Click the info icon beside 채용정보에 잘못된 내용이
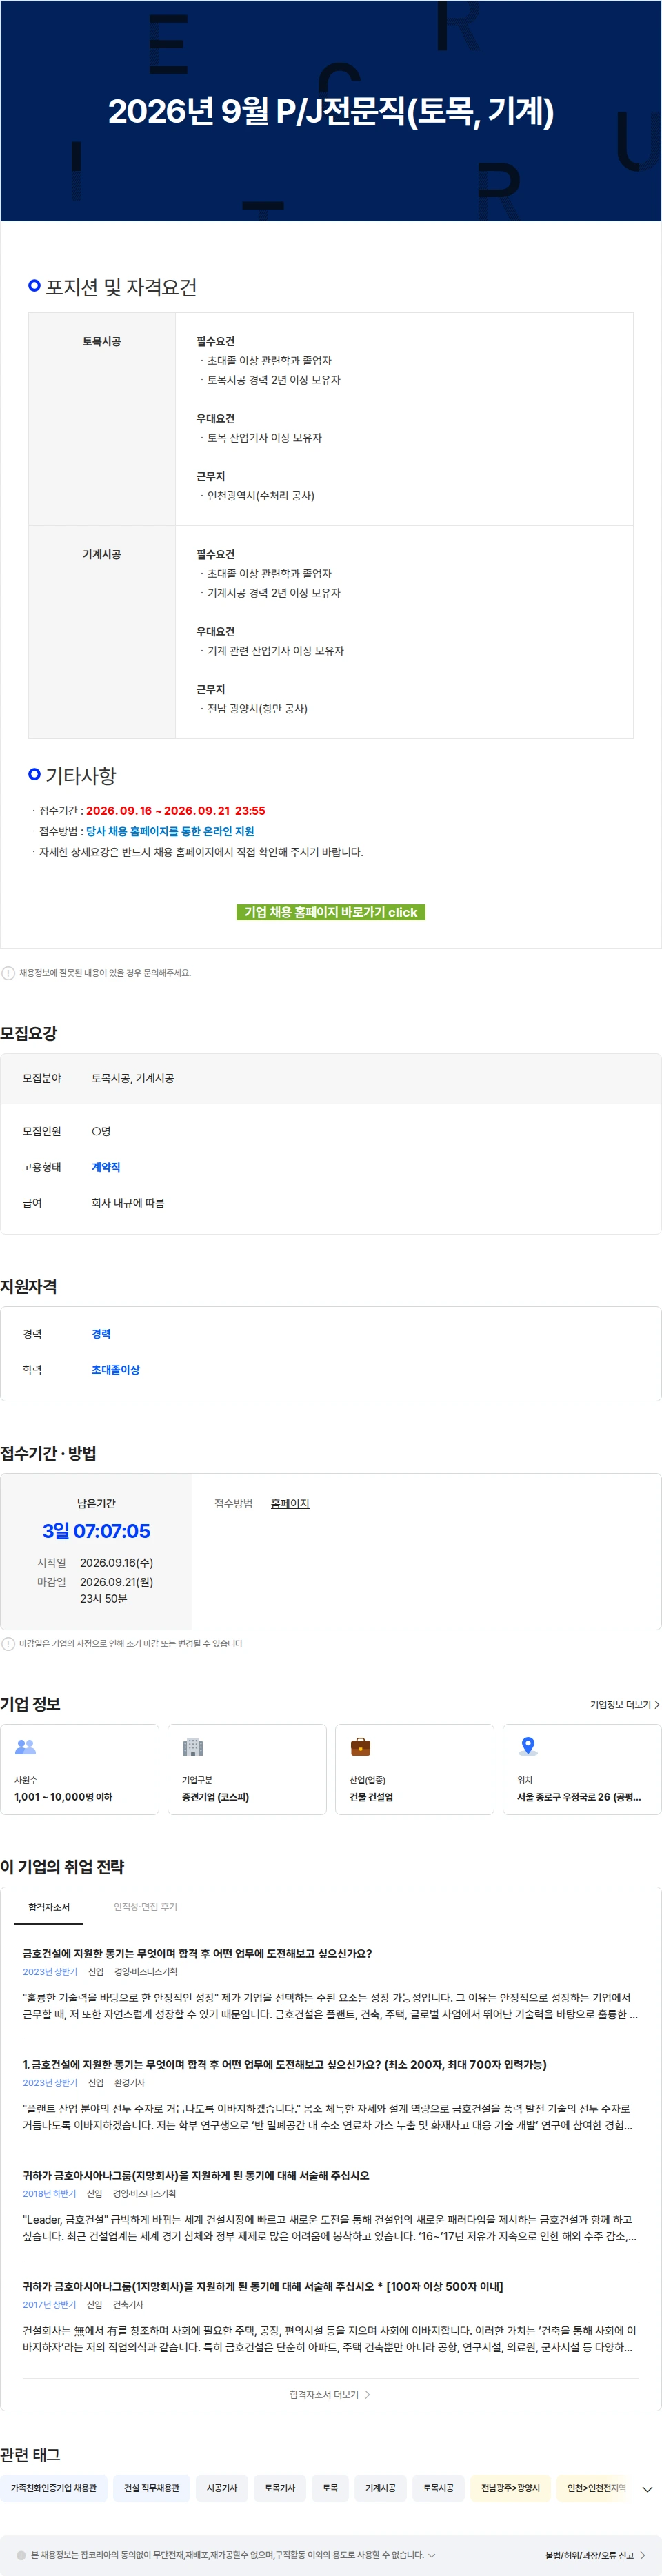This screenshot has width=662, height=2576. click(x=8, y=972)
